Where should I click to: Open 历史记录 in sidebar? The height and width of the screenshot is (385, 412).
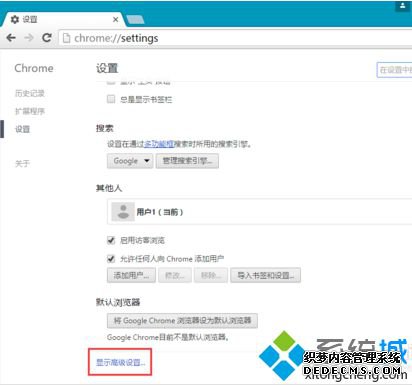pyautogui.click(x=30, y=93)
